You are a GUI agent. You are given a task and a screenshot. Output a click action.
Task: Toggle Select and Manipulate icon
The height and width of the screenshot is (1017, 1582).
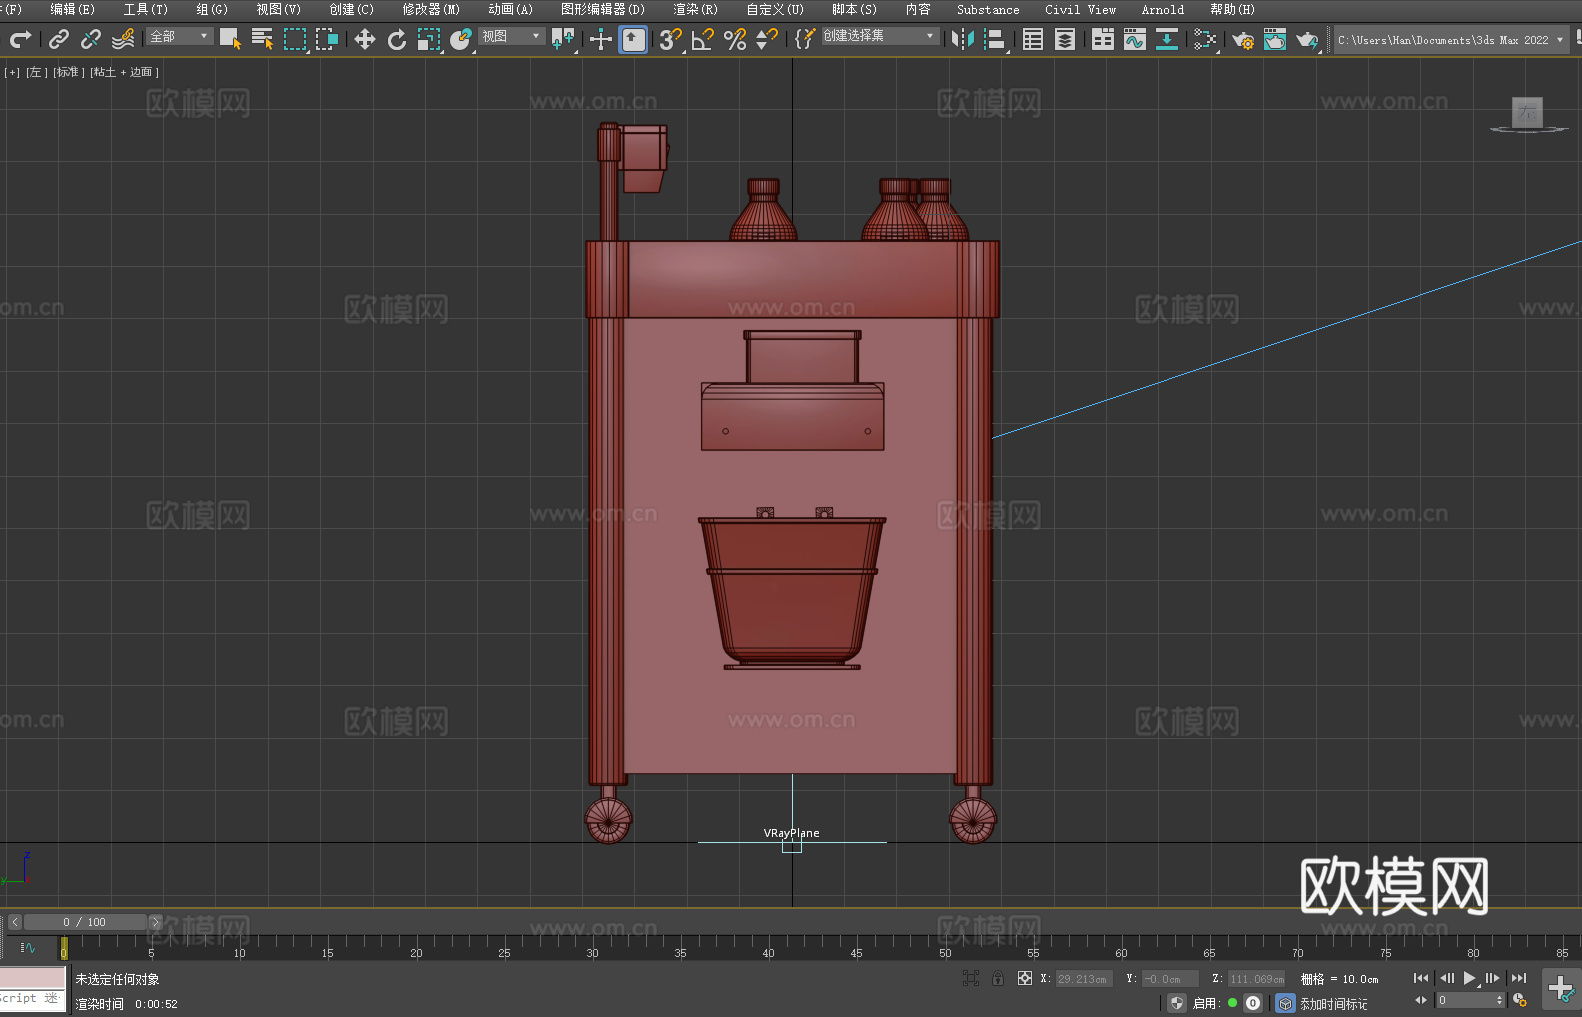tap(601, 39)
